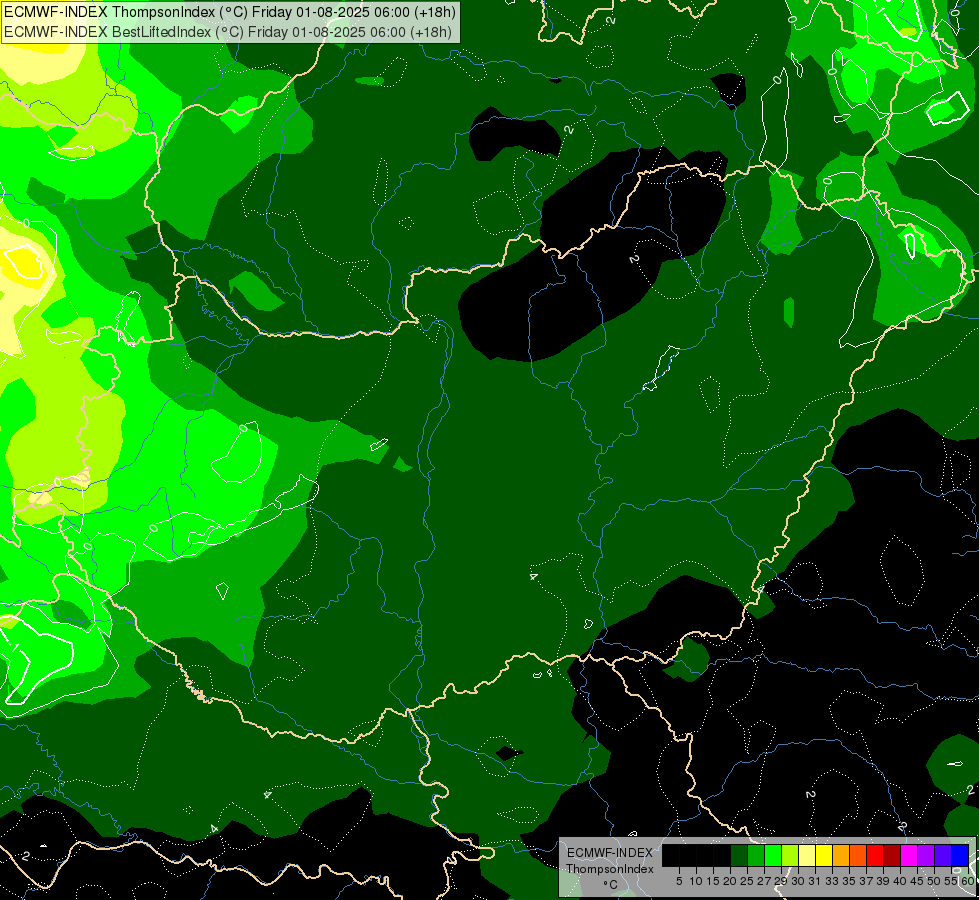Click the legend tick value 33

coord(832,881)
